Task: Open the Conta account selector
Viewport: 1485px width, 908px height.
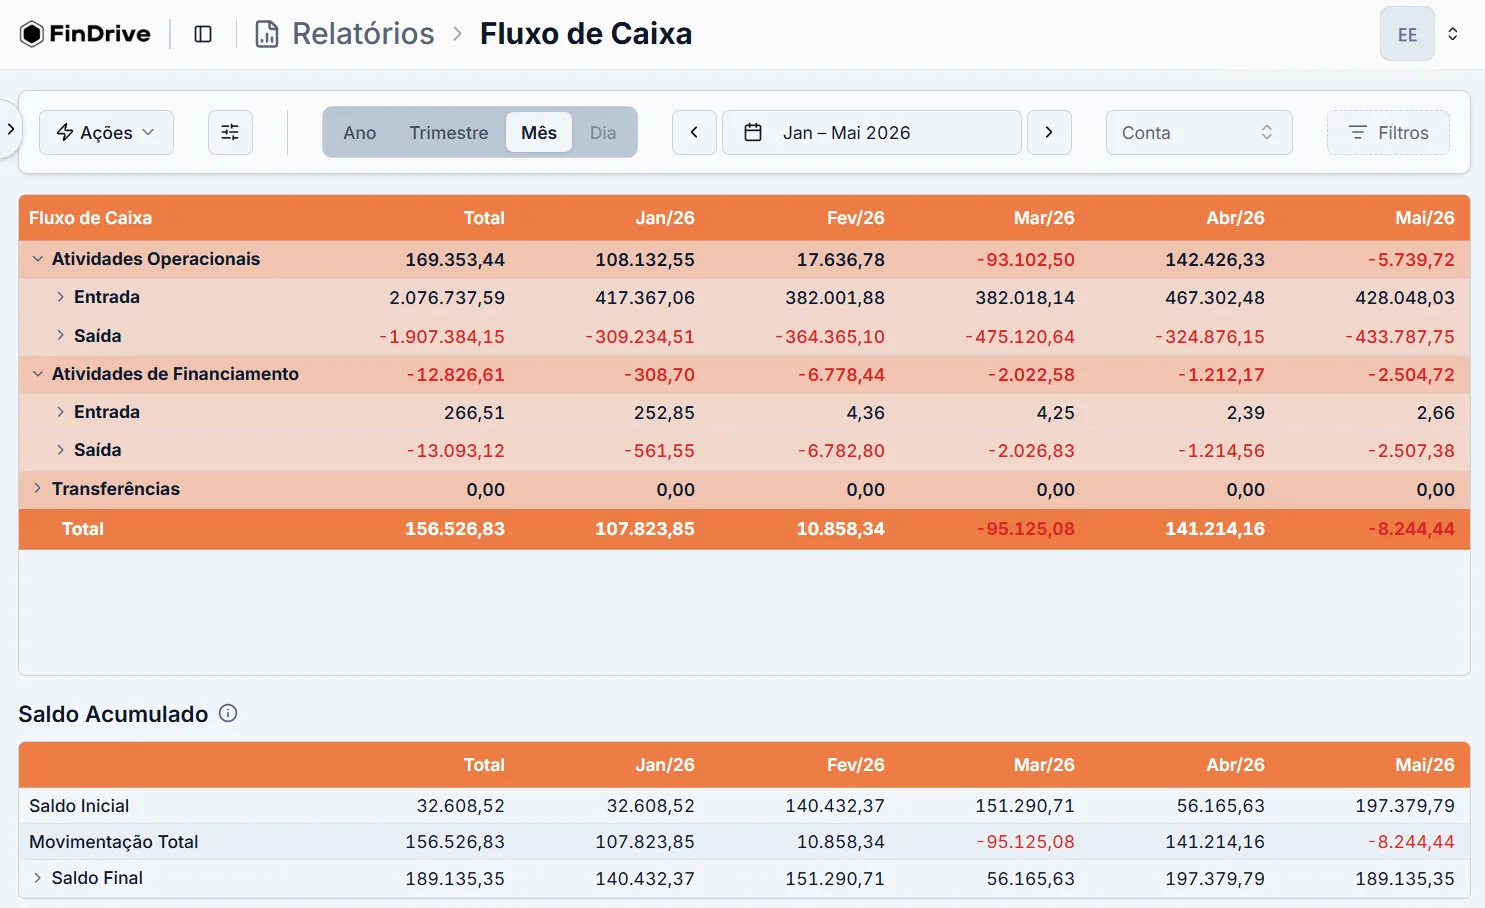Action: (x=1199, y=132)
